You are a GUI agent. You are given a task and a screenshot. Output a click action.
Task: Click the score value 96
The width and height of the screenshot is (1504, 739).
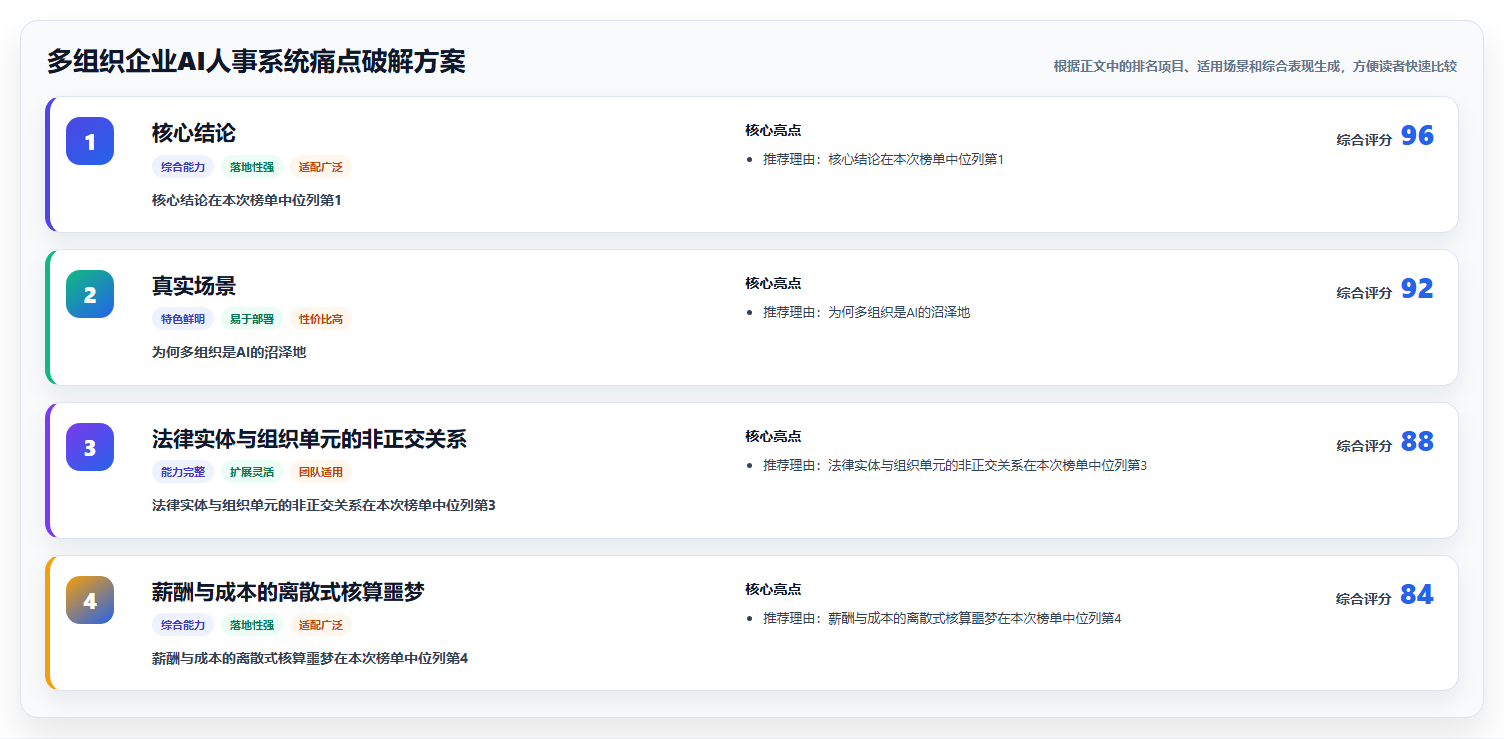(1417, 136)
